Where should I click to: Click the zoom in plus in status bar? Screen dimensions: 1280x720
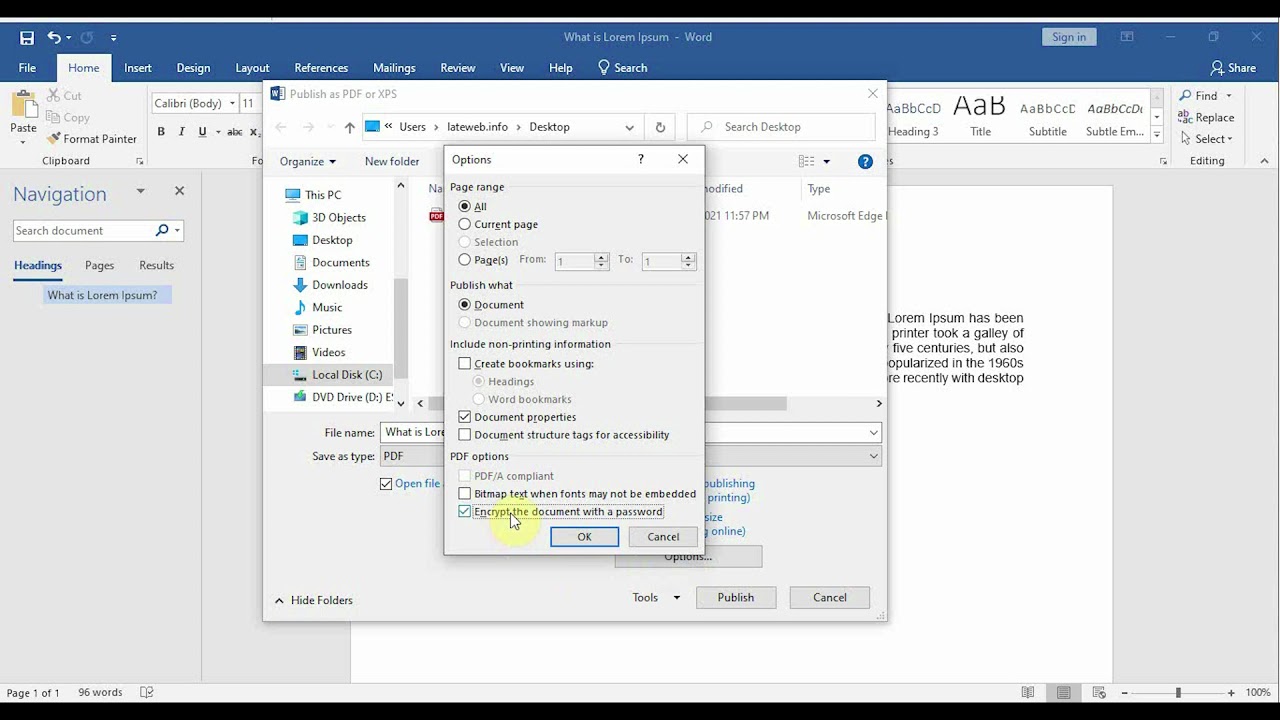point(1232,692)
